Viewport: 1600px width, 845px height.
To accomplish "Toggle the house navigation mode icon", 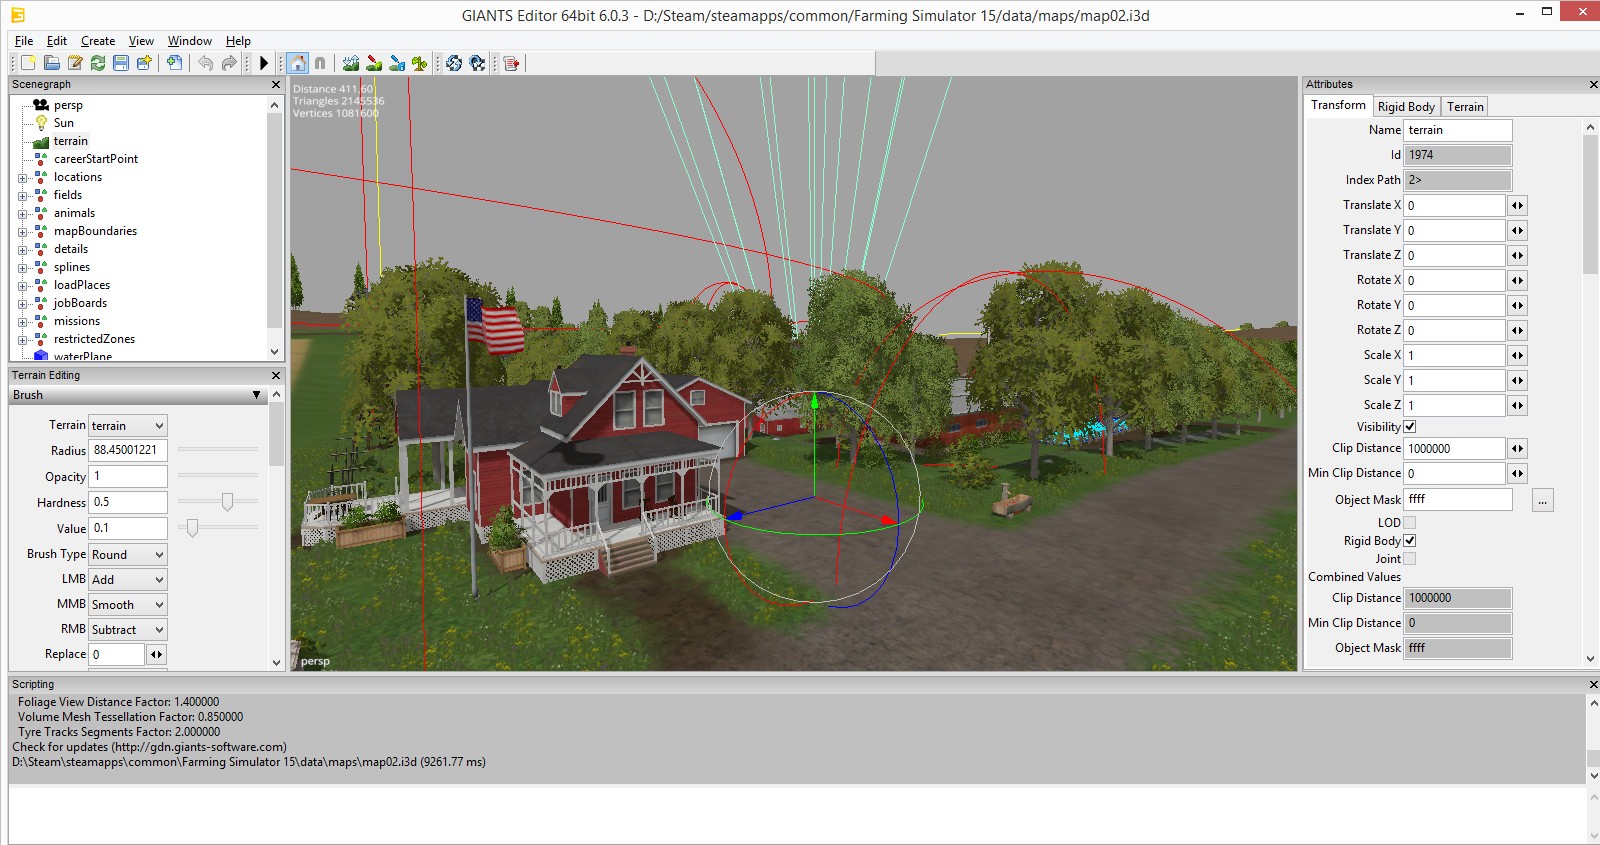I will [297, 63].
